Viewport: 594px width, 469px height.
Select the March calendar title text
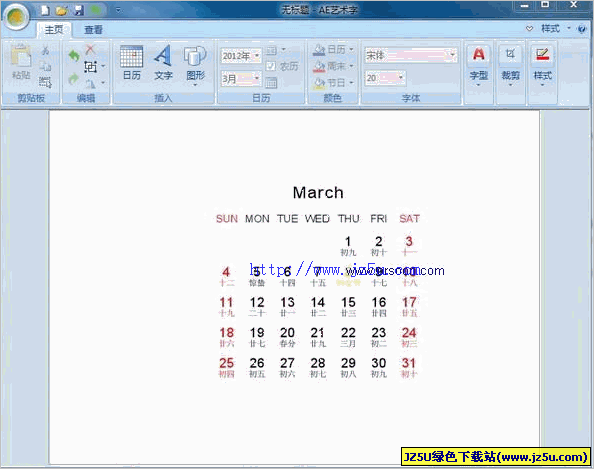(318, 192)
